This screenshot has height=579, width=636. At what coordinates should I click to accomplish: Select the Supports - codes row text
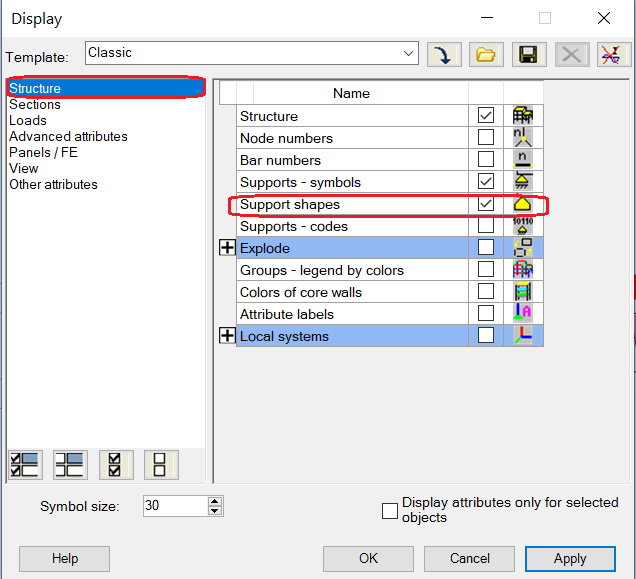294,226
